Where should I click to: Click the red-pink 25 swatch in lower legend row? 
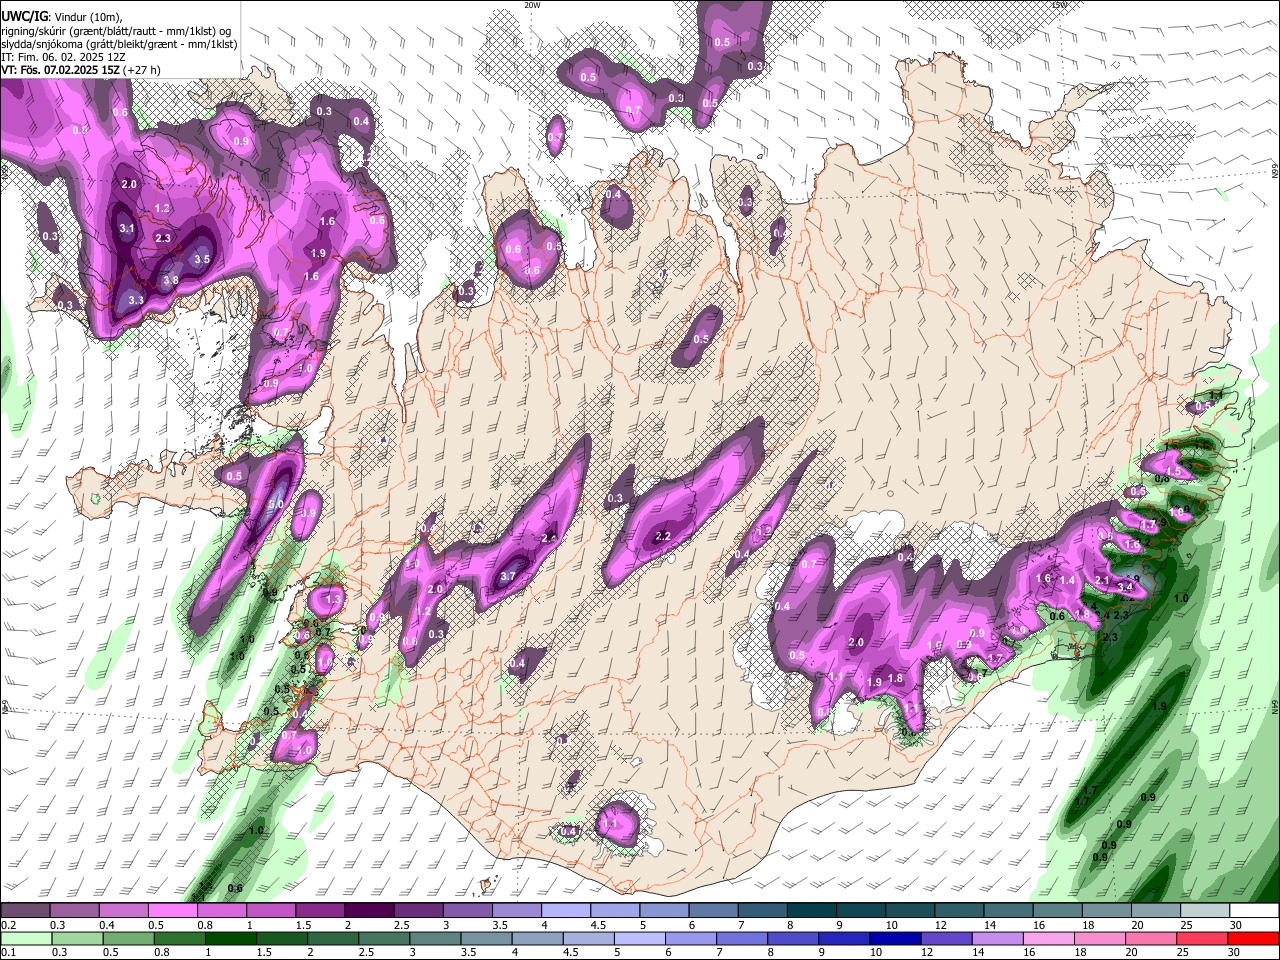click(1201, 938)
